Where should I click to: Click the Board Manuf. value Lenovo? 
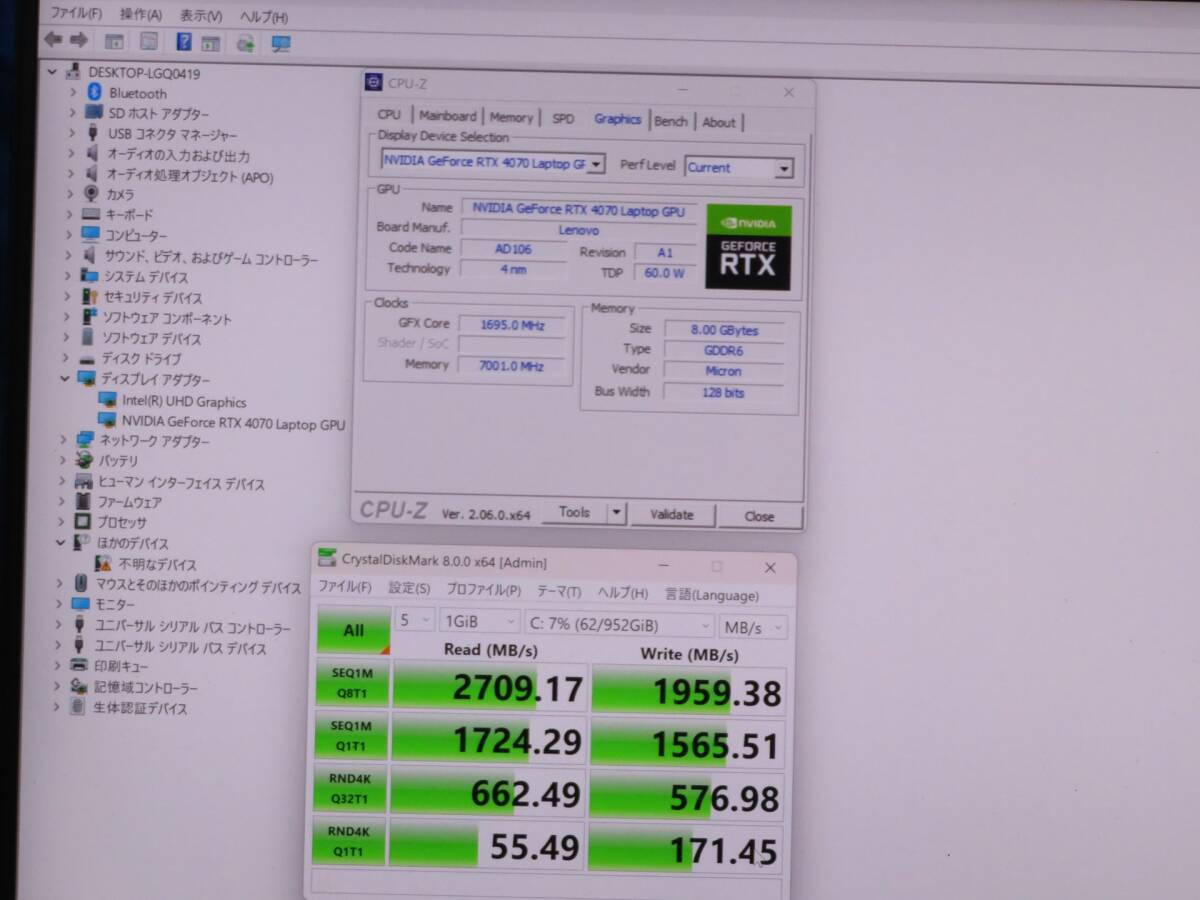tap(579, 229)
